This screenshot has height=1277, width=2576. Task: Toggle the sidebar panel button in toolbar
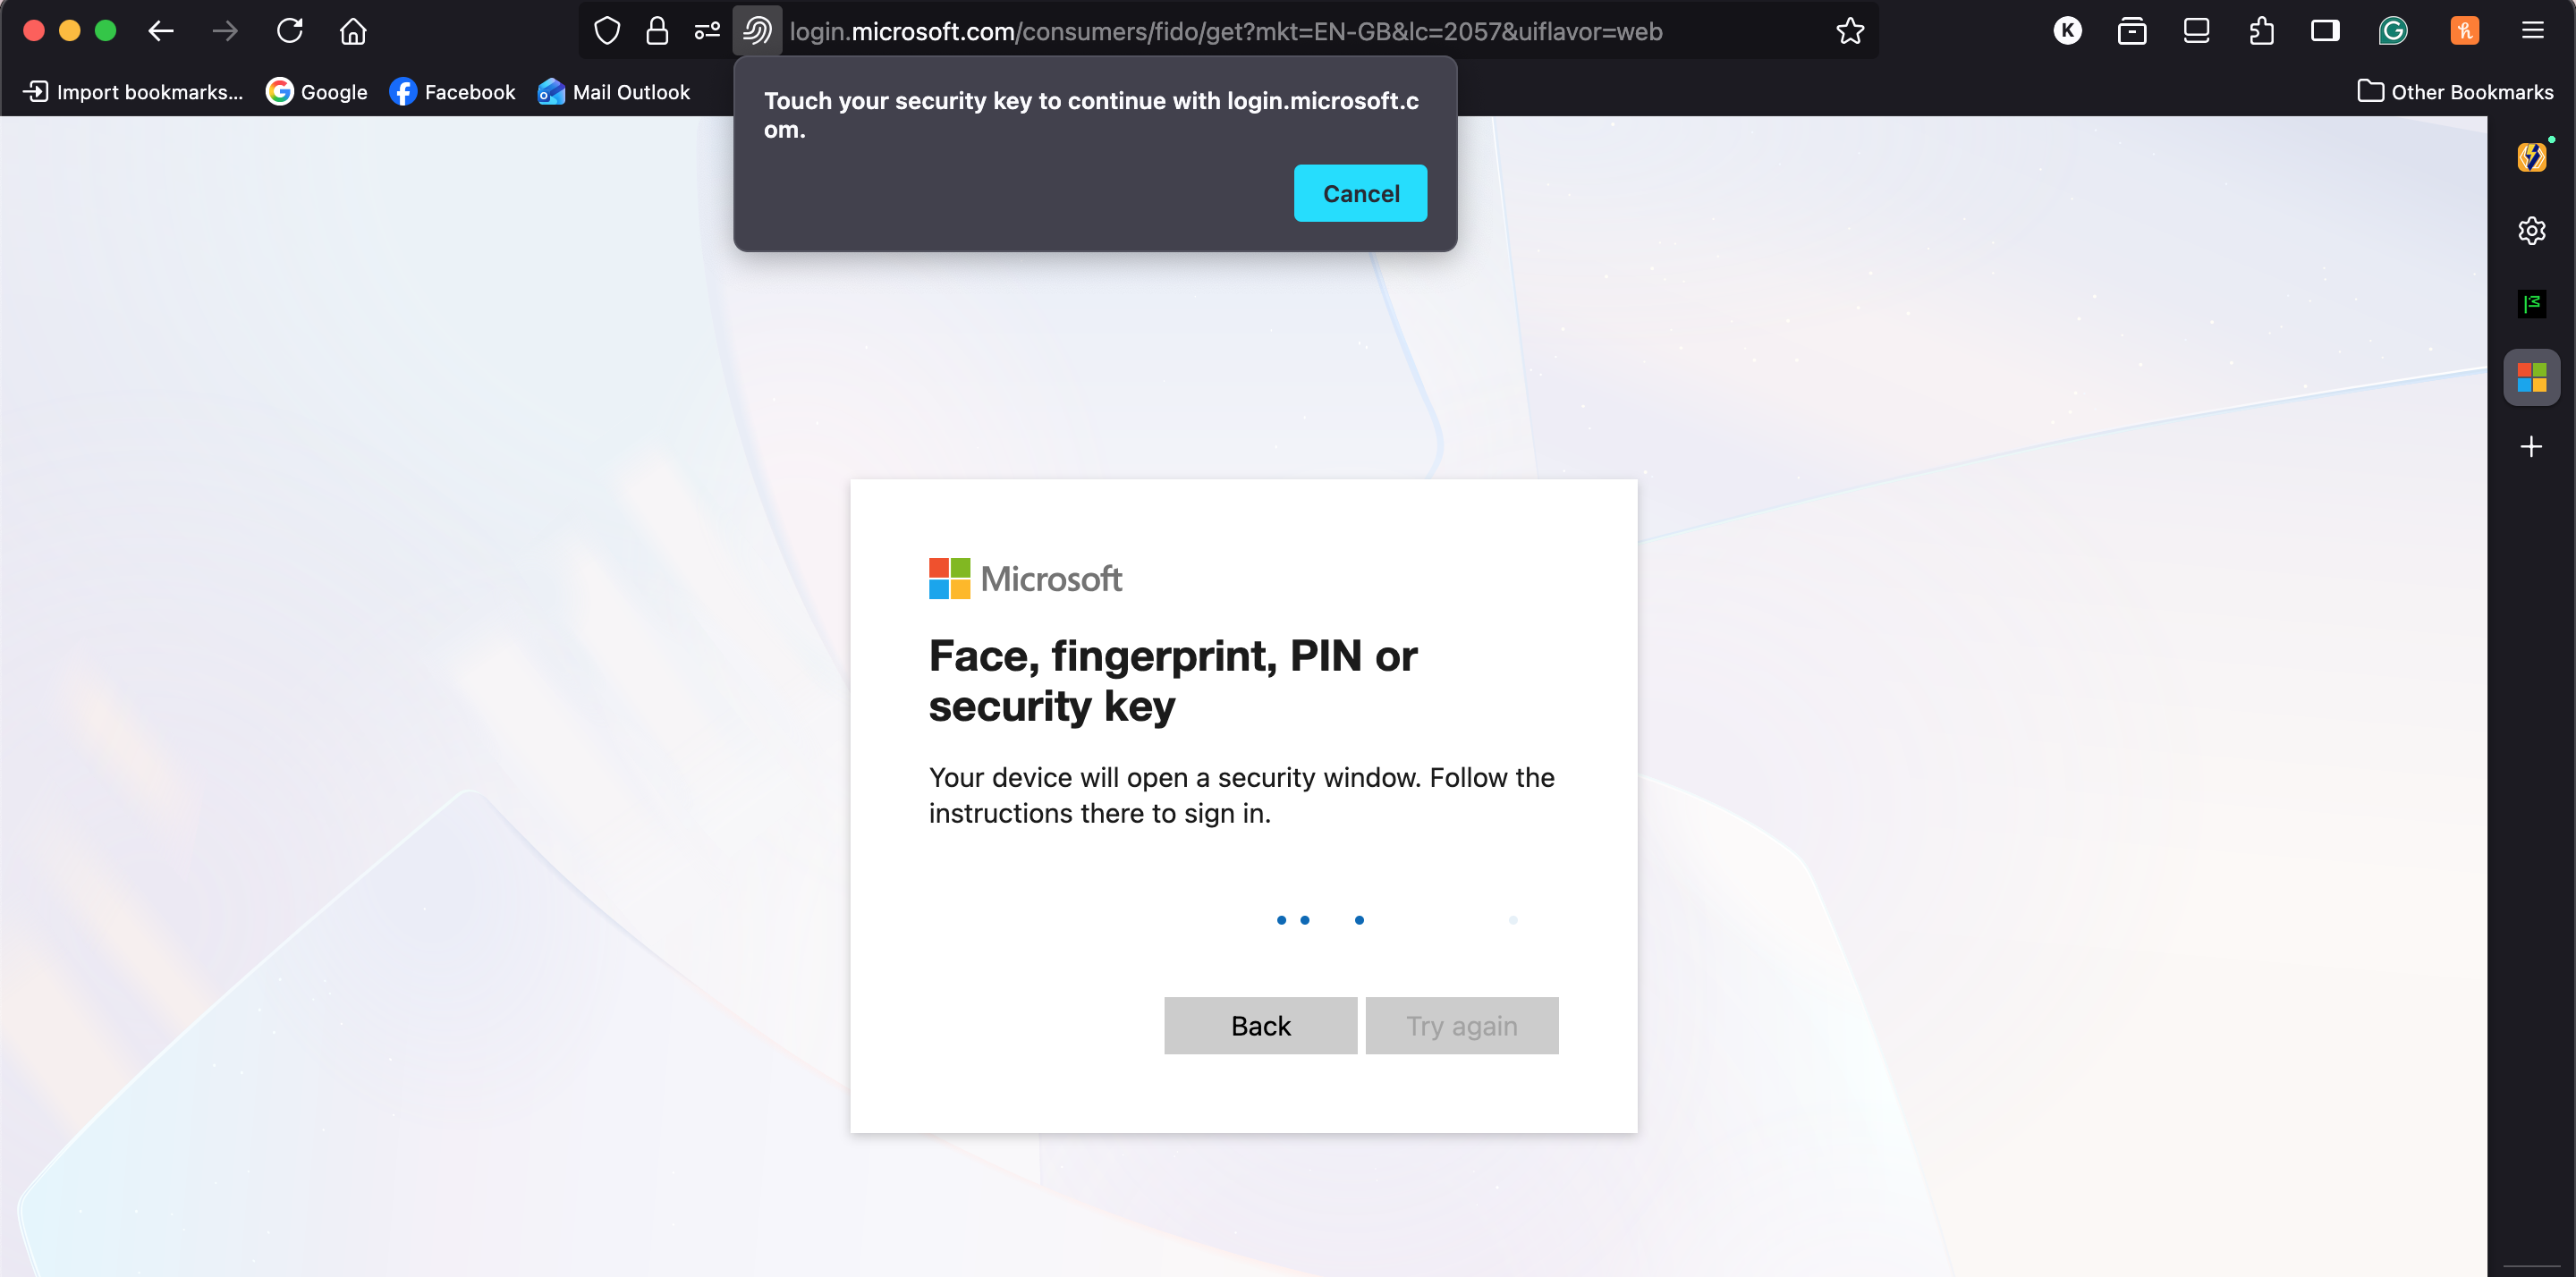pyautogui.click(x=2325, y=31)
